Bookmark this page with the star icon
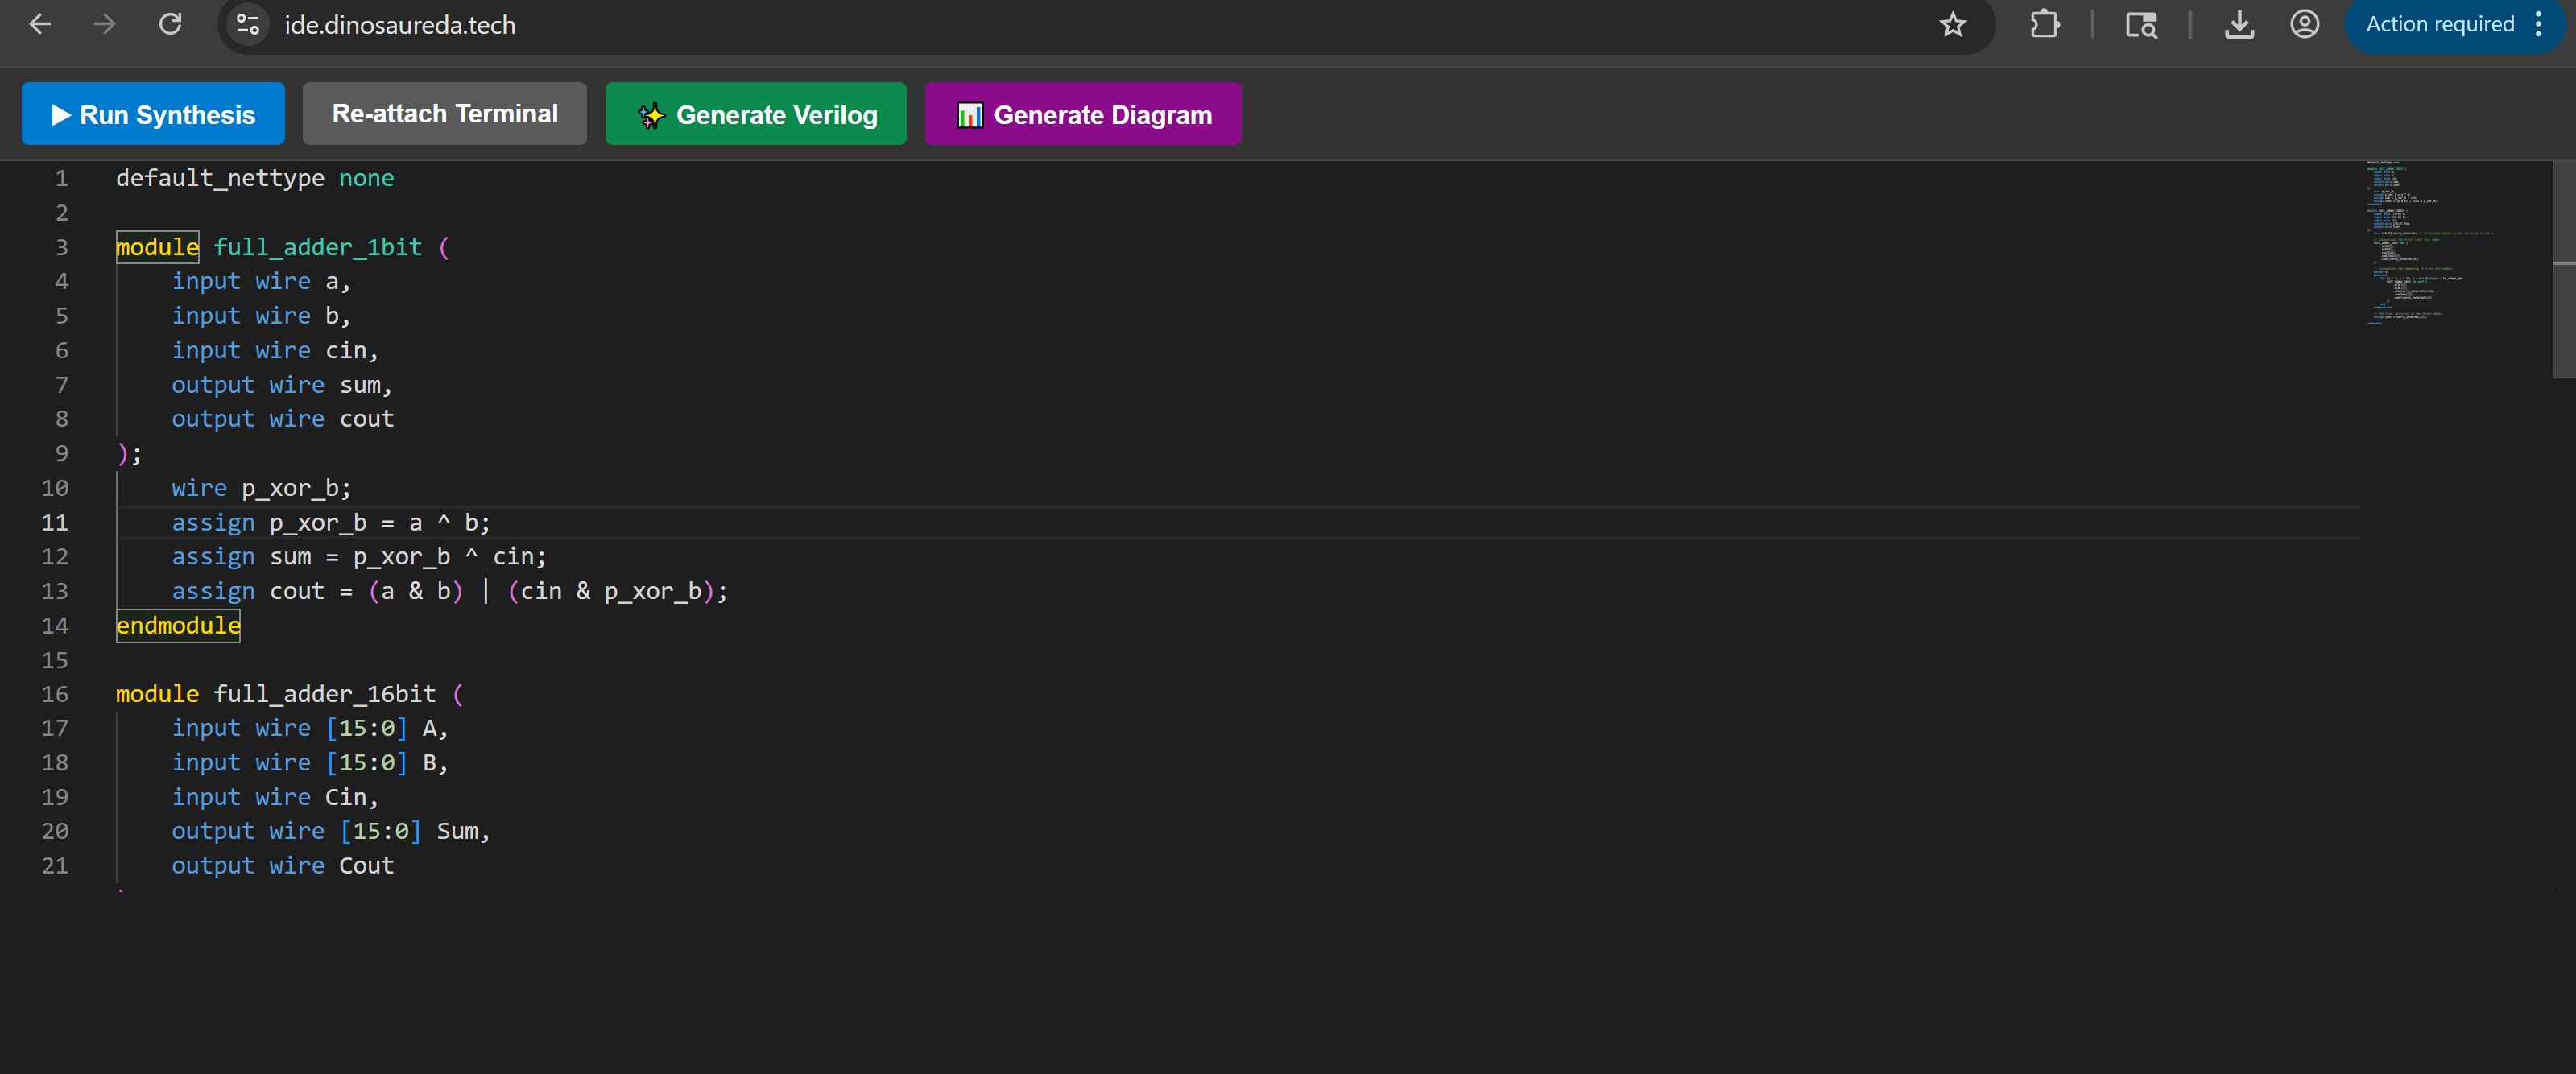Image resolution: width=2576 pixels, height=1074 pixels. coord(1952,24)
